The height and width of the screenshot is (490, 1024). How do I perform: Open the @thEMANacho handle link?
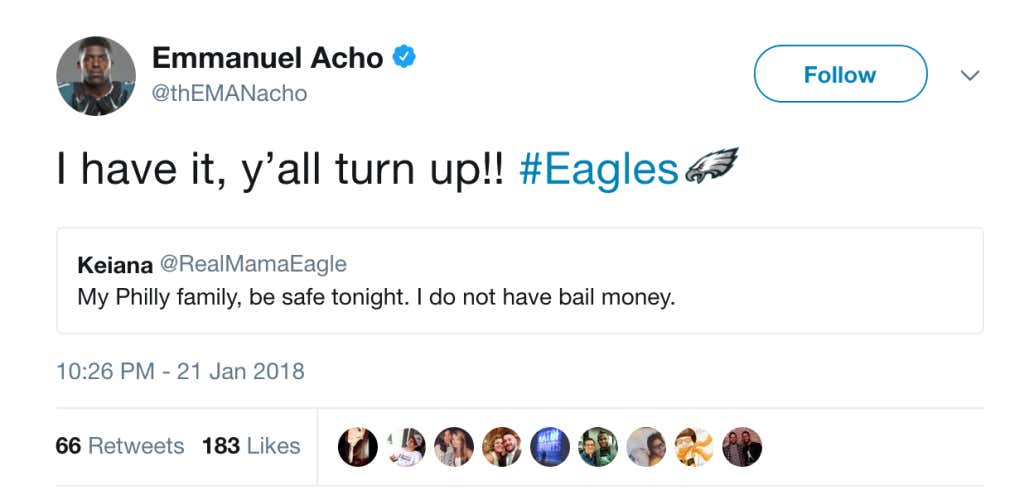[x=229, y=94]
